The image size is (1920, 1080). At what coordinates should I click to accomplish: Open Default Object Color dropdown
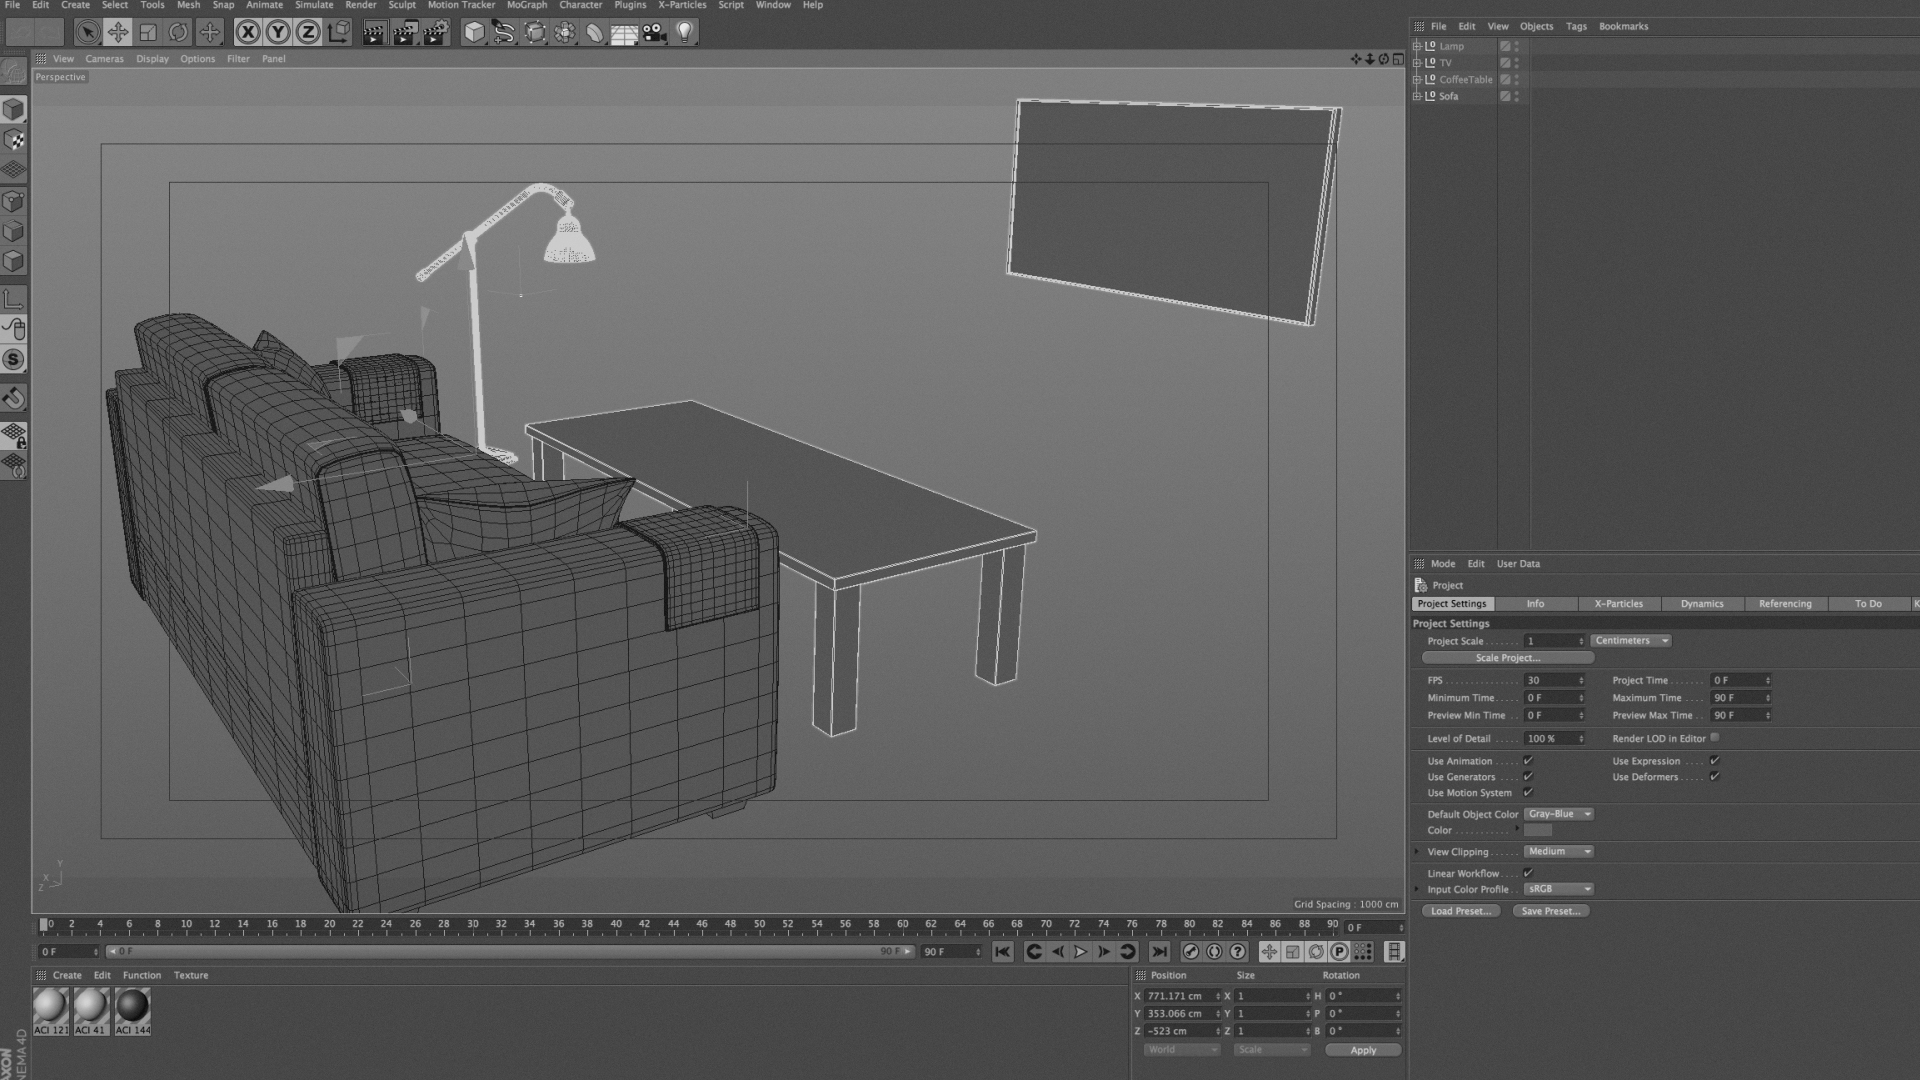point(1558,814)
